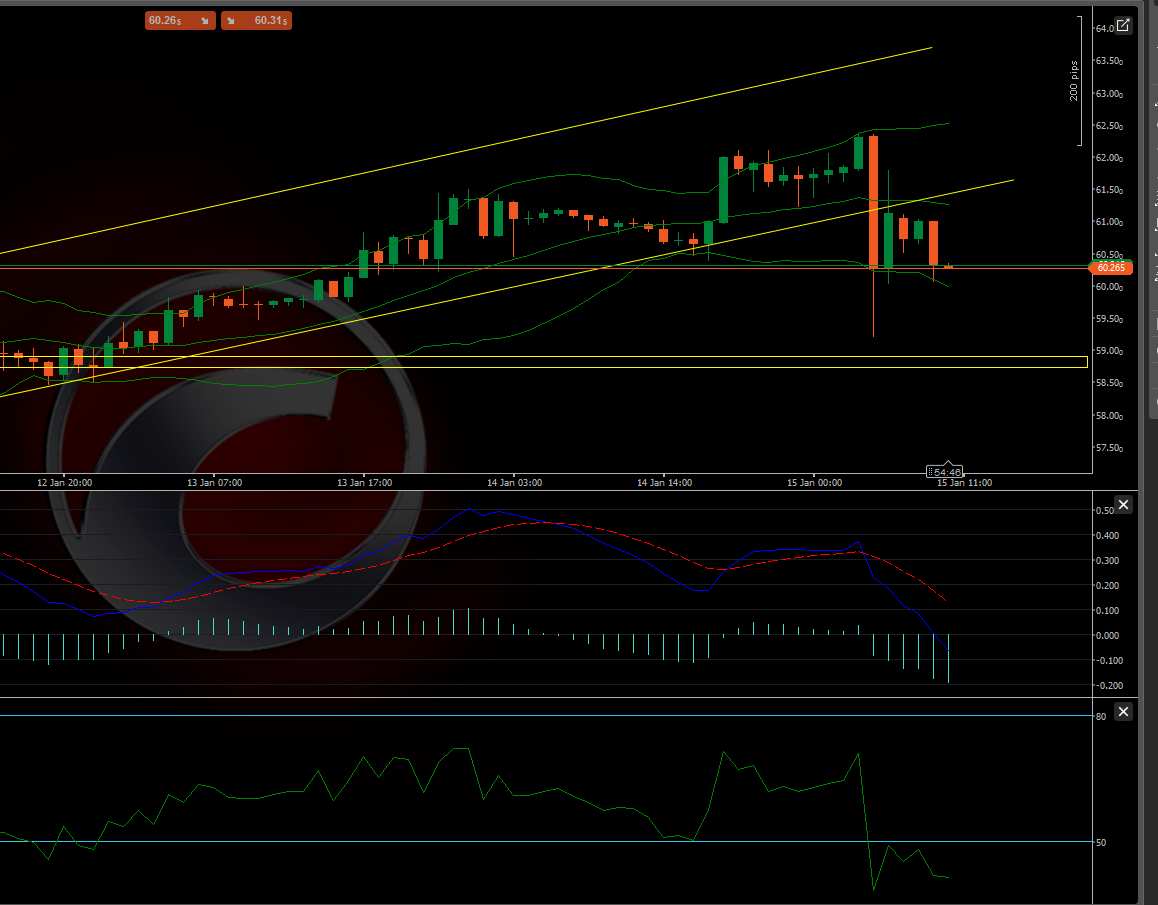Viewport: 1158px width, 905px height.
Task: Click the orange Sell button at 60.26
Action: click(x=180, y=21)
